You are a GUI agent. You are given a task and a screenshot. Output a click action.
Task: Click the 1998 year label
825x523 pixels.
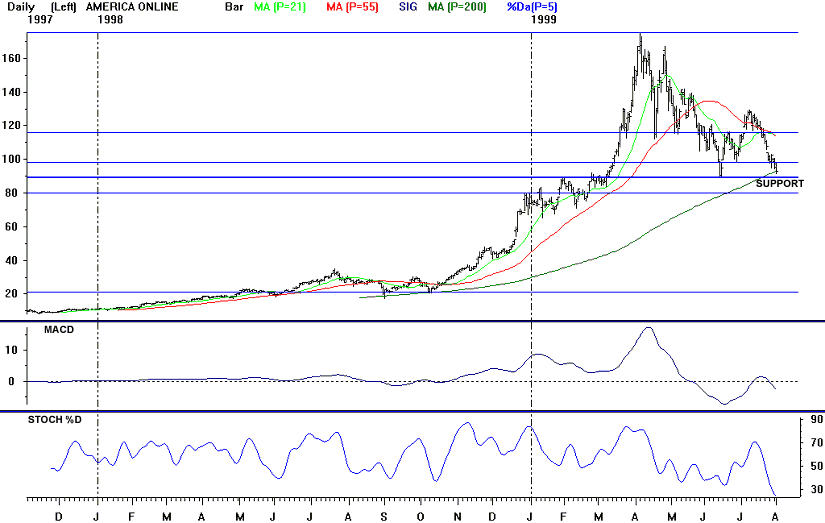[110, 19]
